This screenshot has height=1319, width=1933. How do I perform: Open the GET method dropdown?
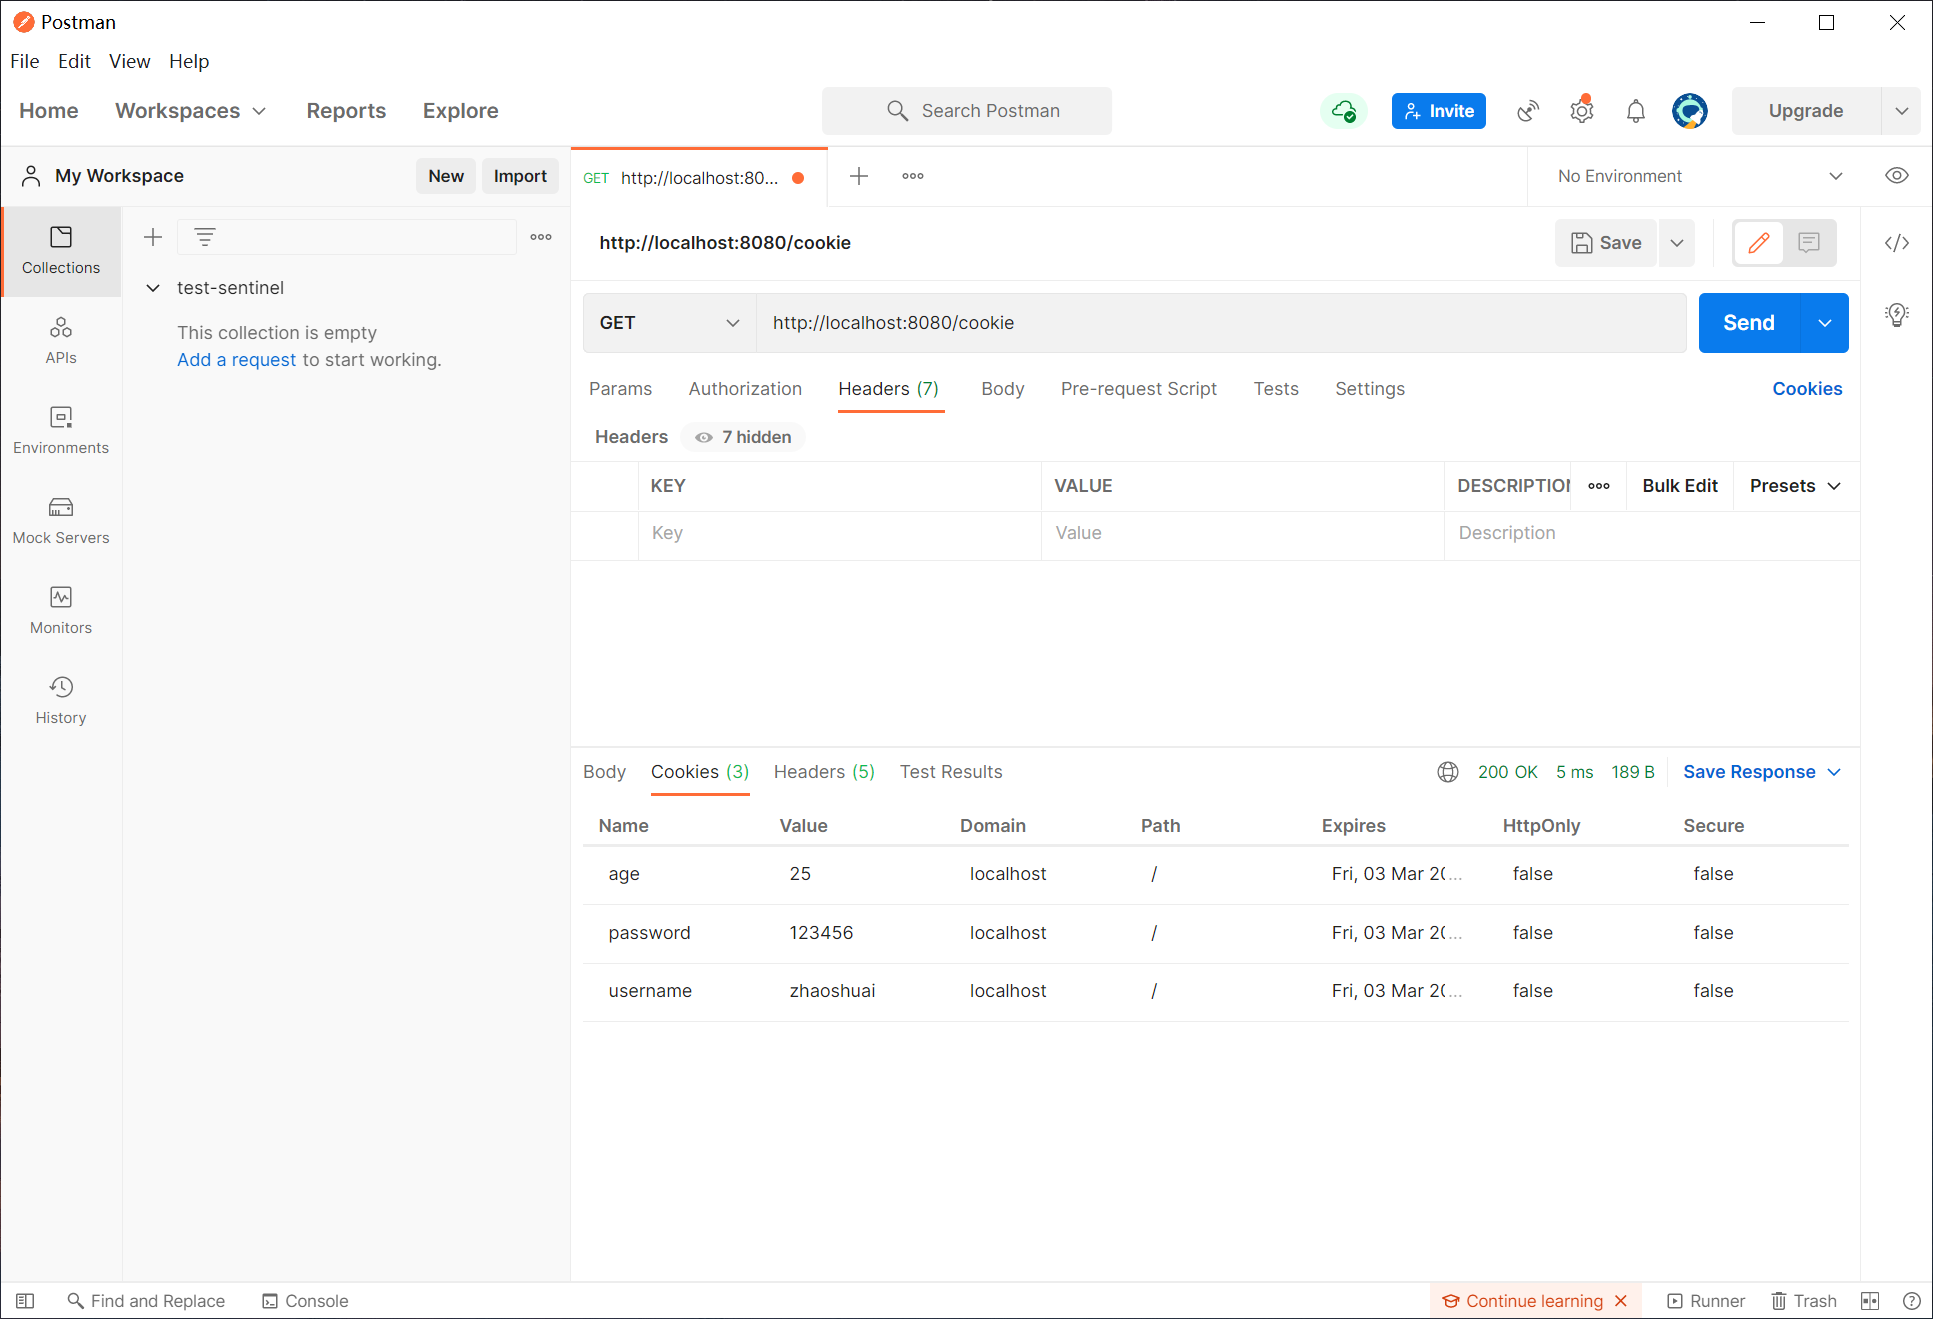(x=670, y=323)
